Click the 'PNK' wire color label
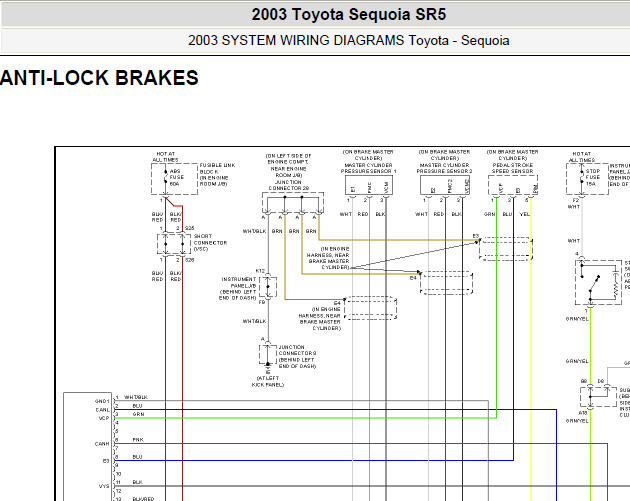The image size is (630, 501). pyautogui.click(x=138, y=440)
